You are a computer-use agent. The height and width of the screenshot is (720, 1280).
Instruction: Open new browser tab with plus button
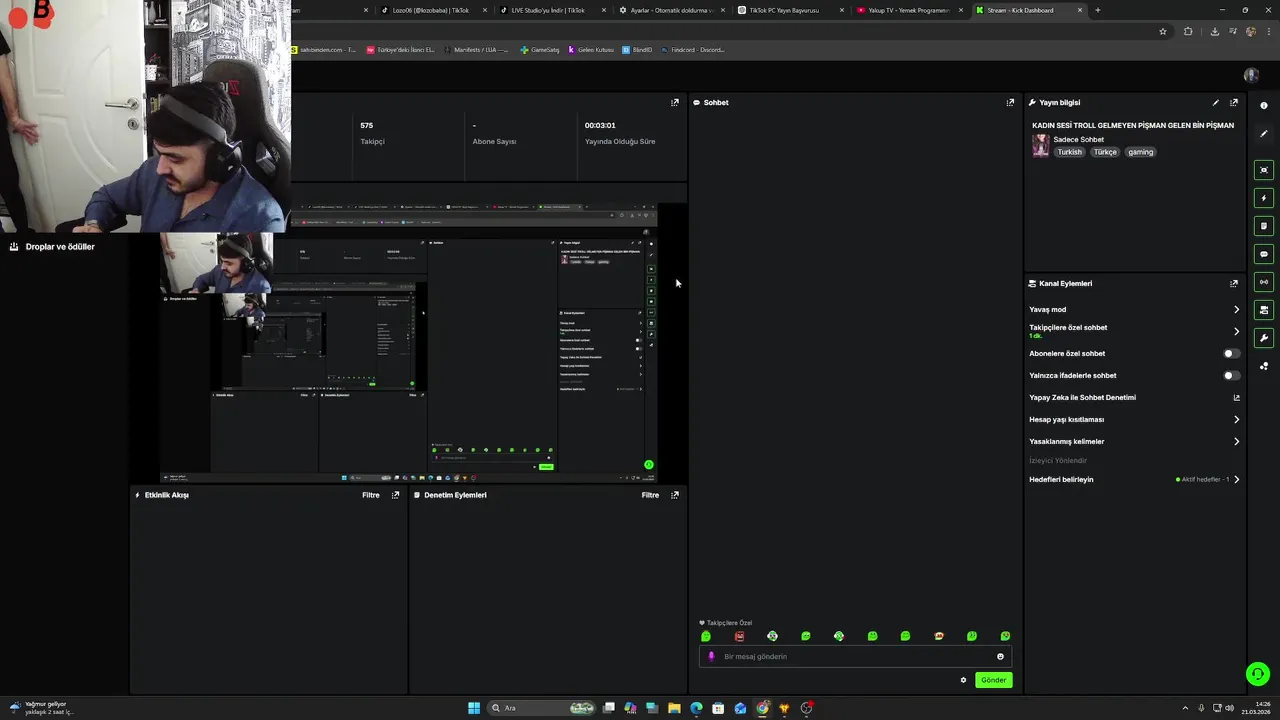(x=1098, y=10)
